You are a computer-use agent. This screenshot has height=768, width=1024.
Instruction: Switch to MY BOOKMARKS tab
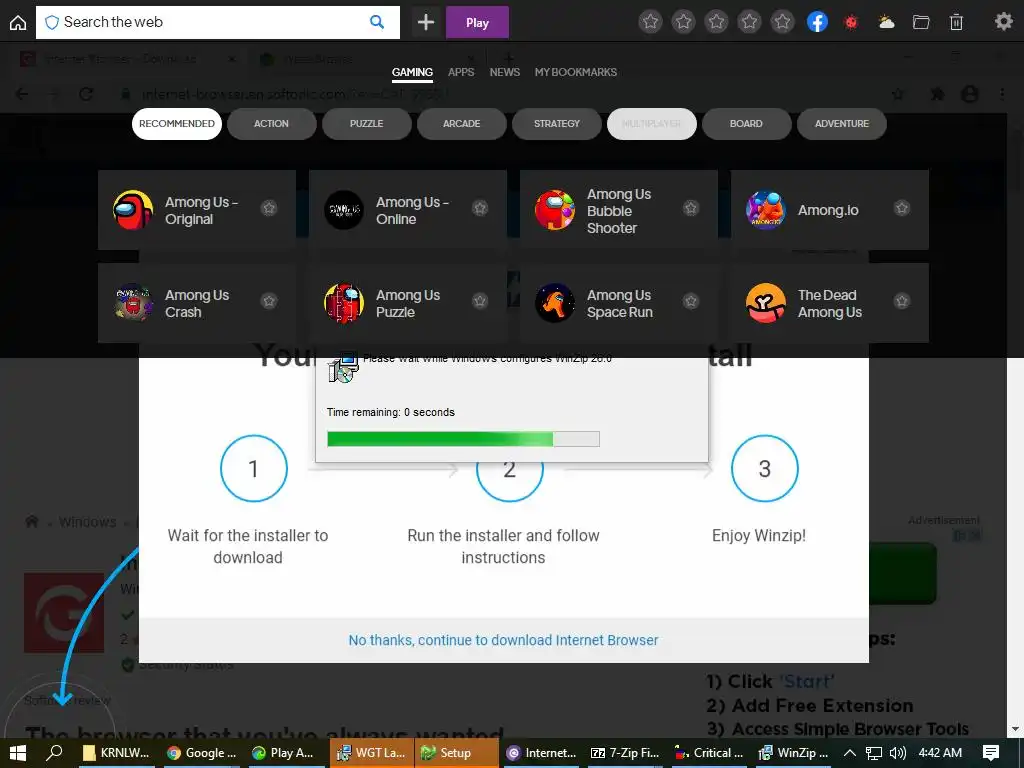[575, 72]
